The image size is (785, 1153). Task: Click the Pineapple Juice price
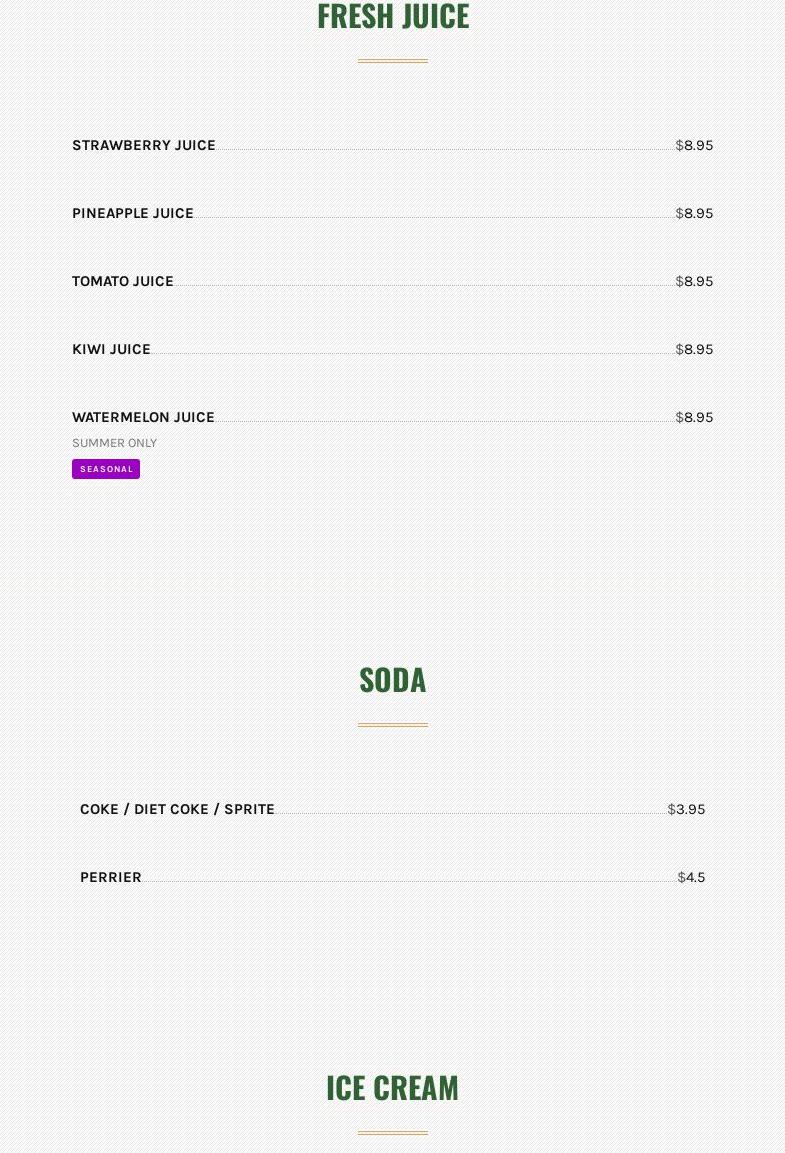click(x=694, y=213)
